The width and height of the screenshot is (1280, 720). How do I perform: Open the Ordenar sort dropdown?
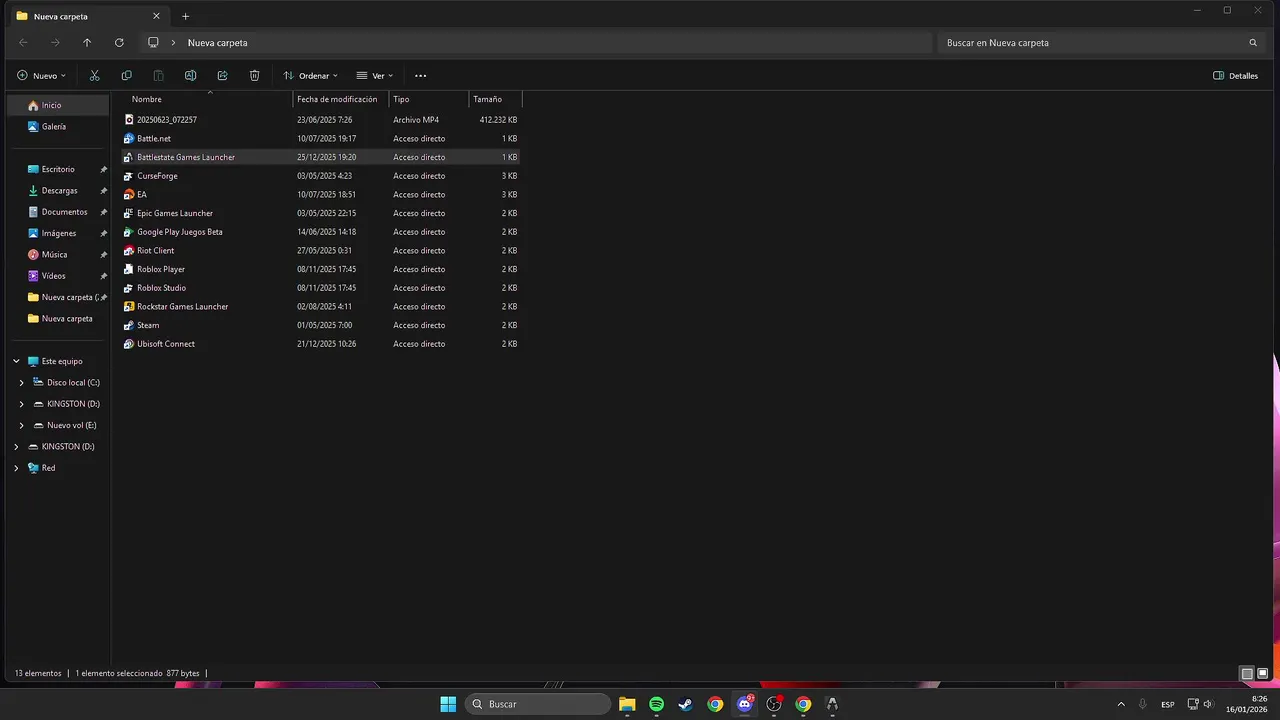310,75
